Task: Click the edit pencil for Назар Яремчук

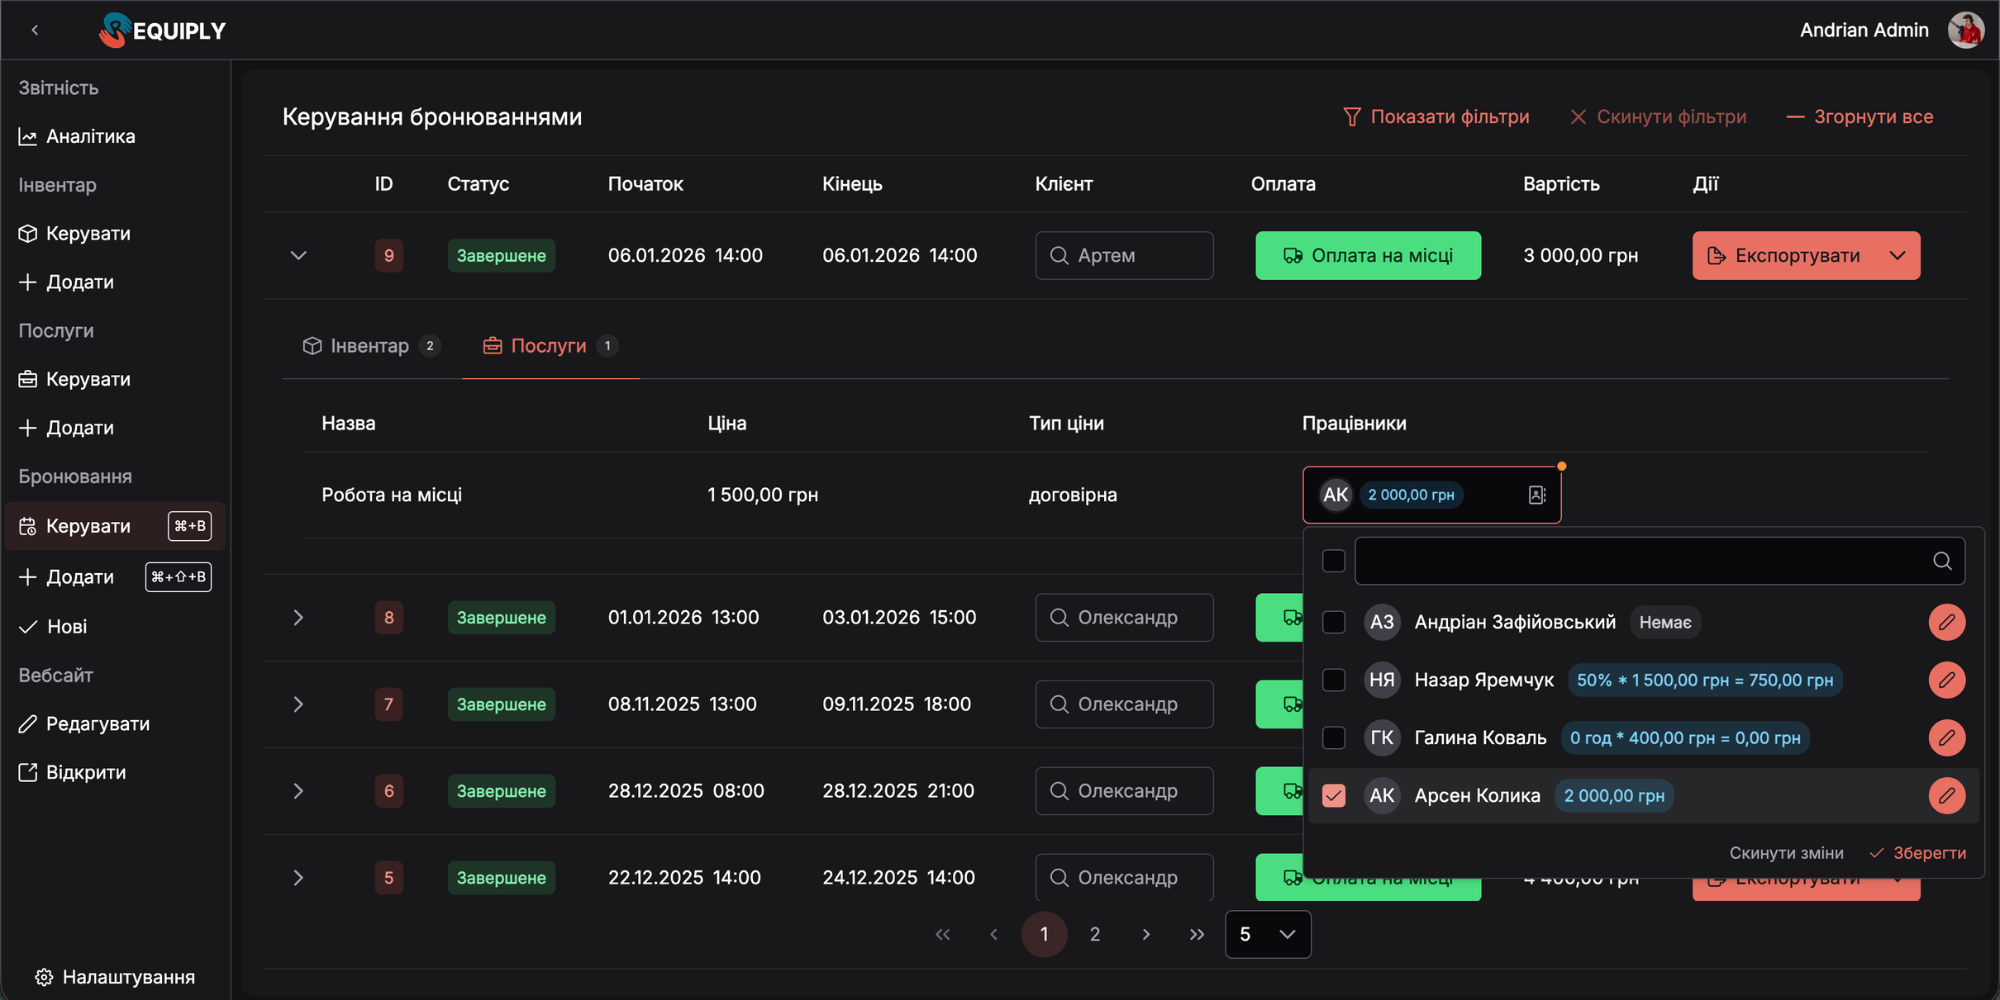Action: pos(1946,680)
